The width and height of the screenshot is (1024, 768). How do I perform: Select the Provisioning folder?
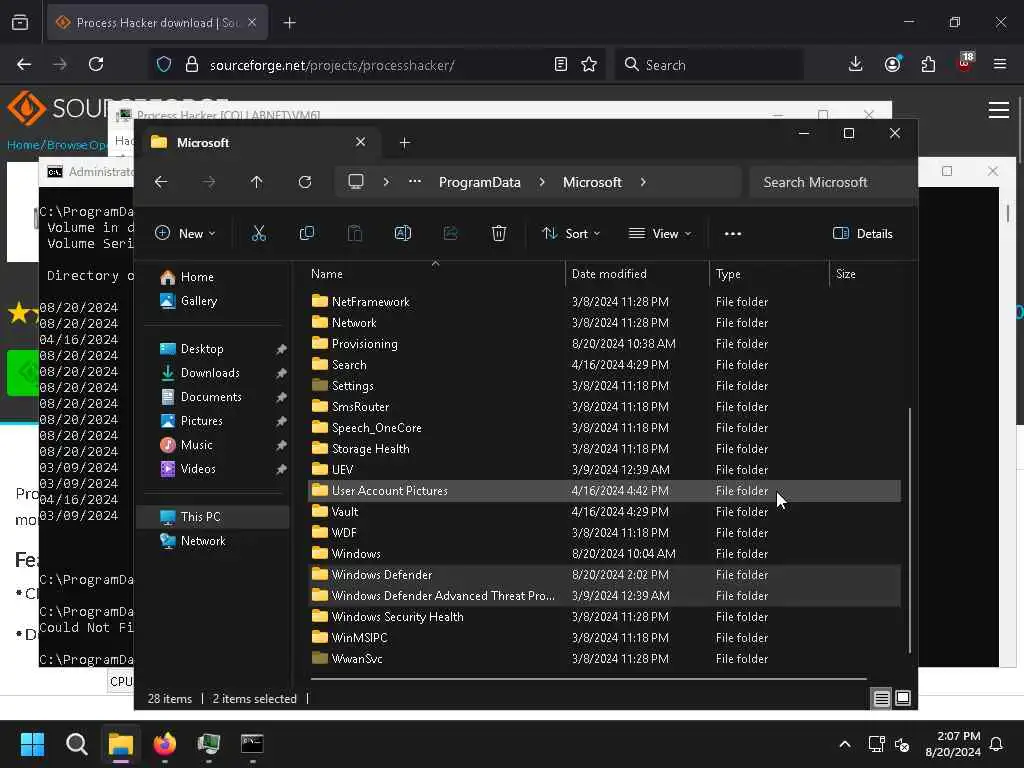[x=604, y=344]
